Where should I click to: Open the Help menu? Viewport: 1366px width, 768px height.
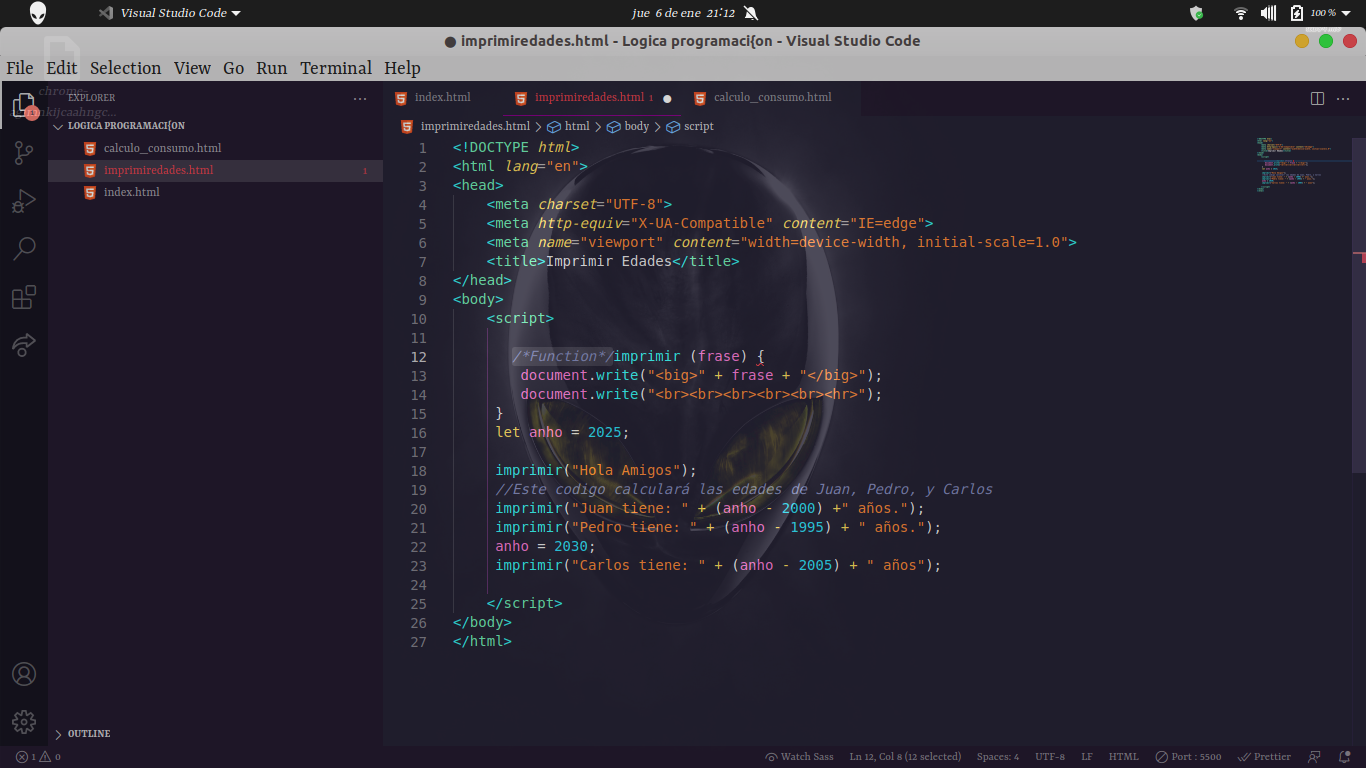click(402, 68)
